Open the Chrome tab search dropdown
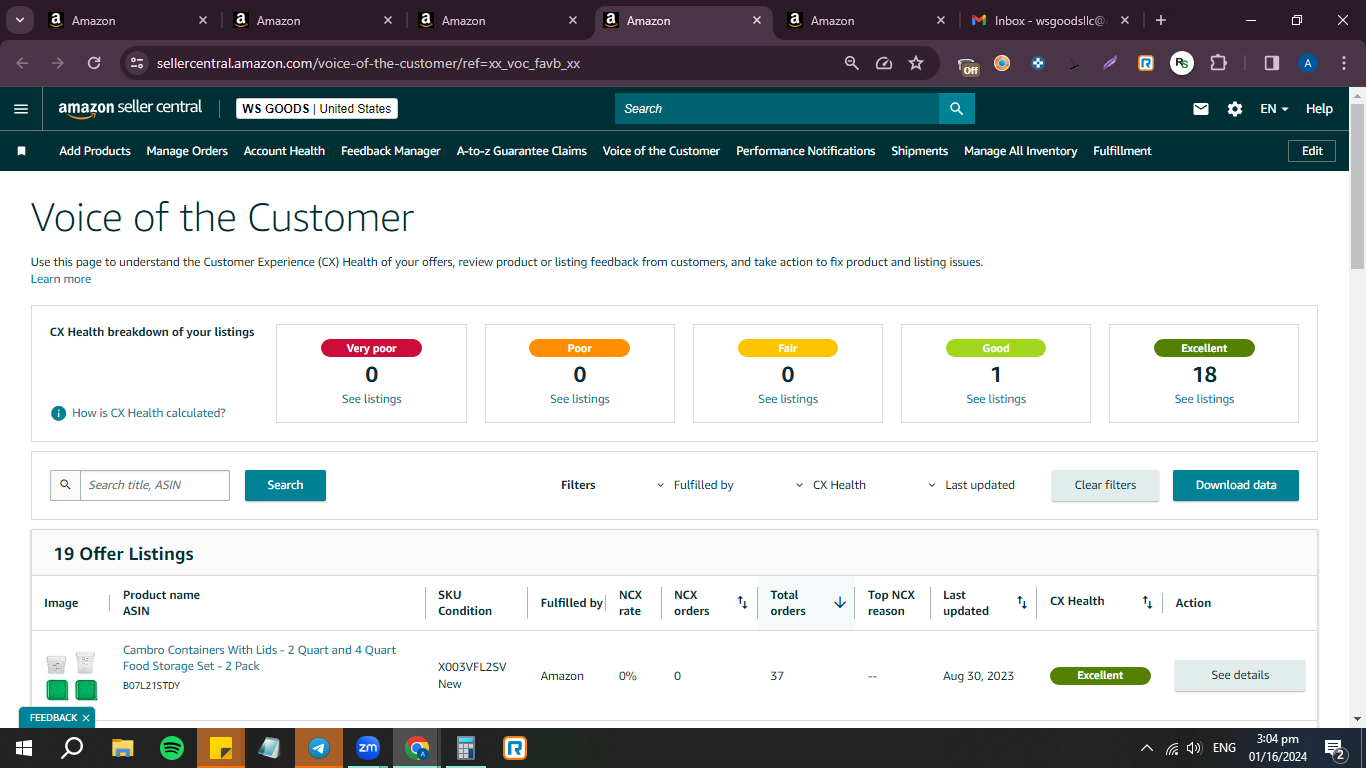The height and width of the screenshot is (768, 1366). point(19,20)
